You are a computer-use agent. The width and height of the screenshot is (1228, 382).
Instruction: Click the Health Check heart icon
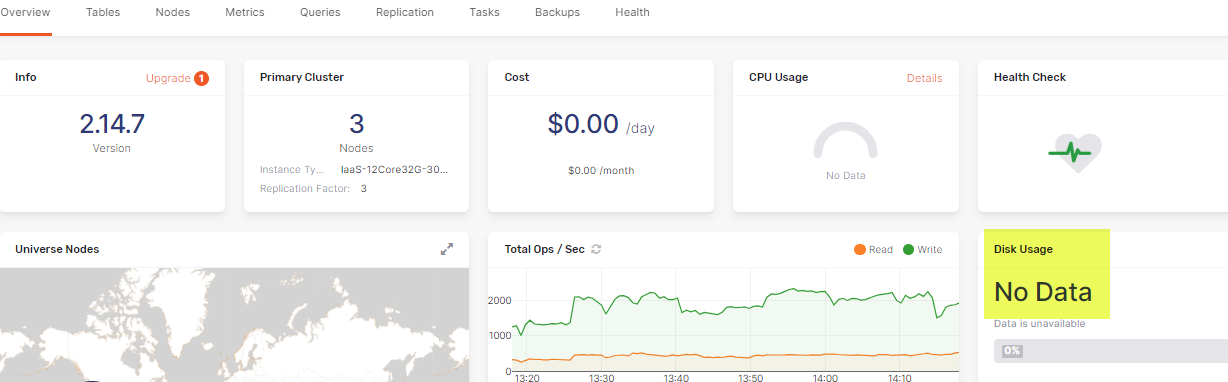1075,153
